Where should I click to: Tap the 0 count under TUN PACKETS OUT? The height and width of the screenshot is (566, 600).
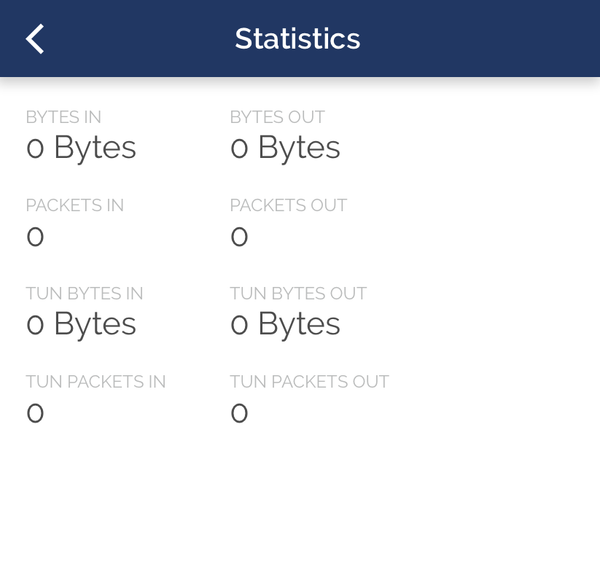click(x=239, y=413)
